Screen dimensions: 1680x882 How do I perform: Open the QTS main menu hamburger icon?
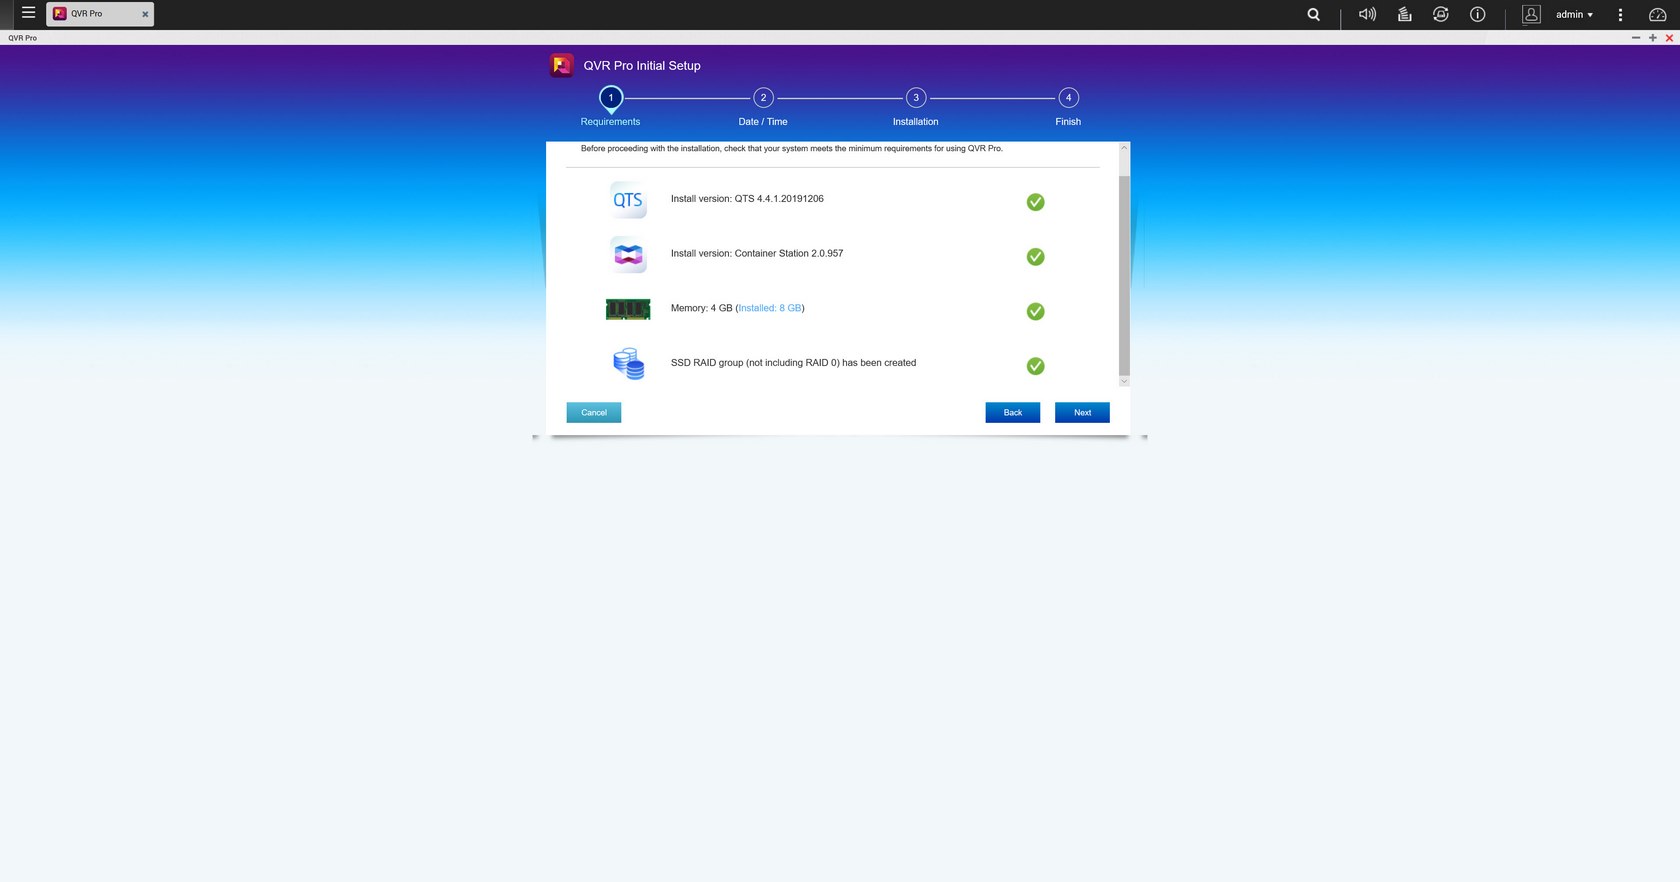pyautogui.click(x=28, y=13)
